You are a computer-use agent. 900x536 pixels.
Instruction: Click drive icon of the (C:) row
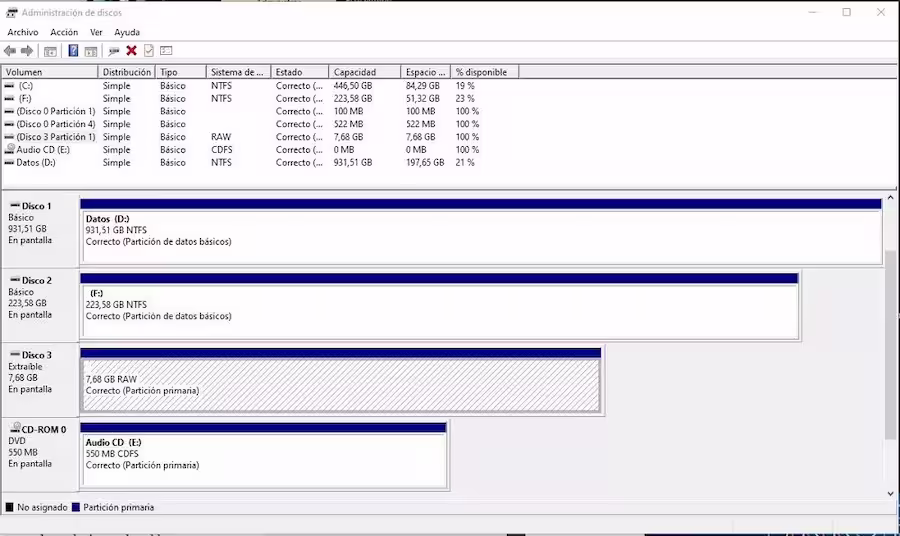pyautogui.click(x=9, y=86)
